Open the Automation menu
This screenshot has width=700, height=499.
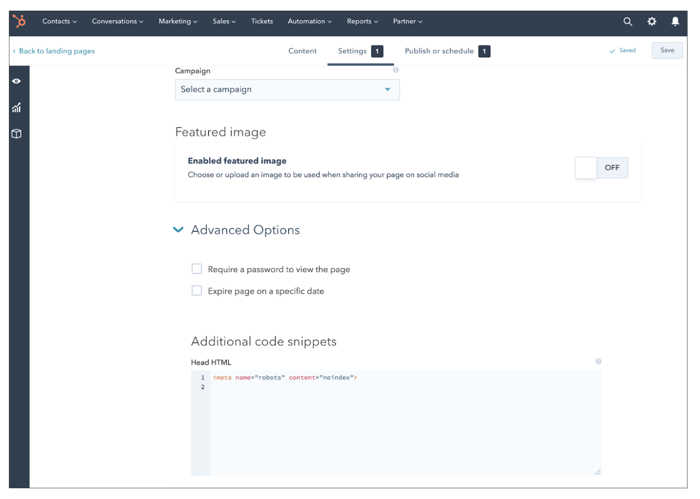pos(309,21)
